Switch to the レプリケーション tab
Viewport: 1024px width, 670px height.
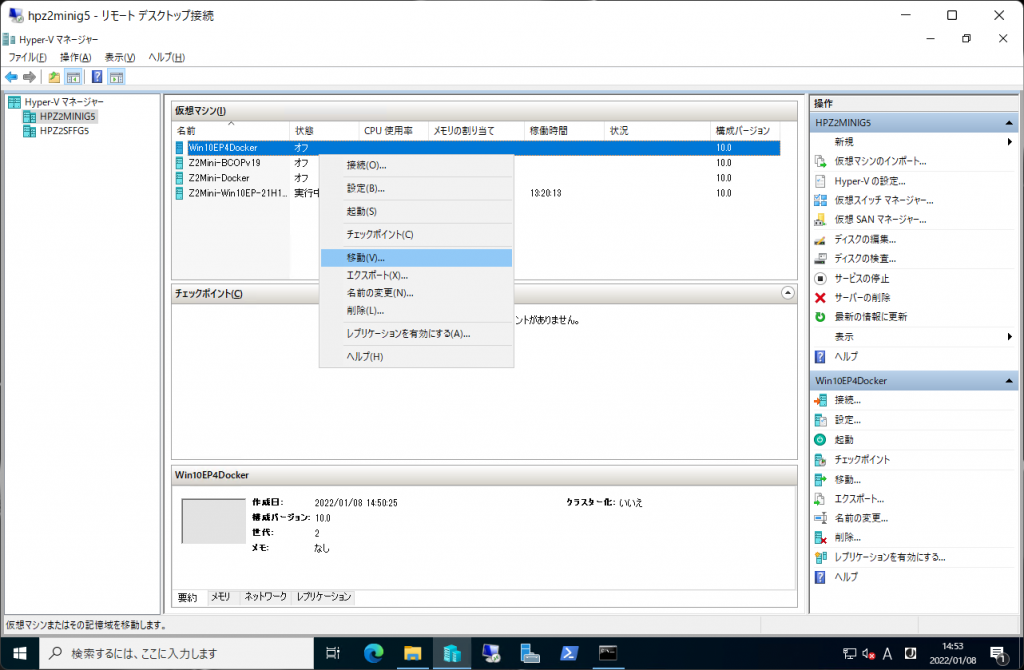(x=323, y=597)
